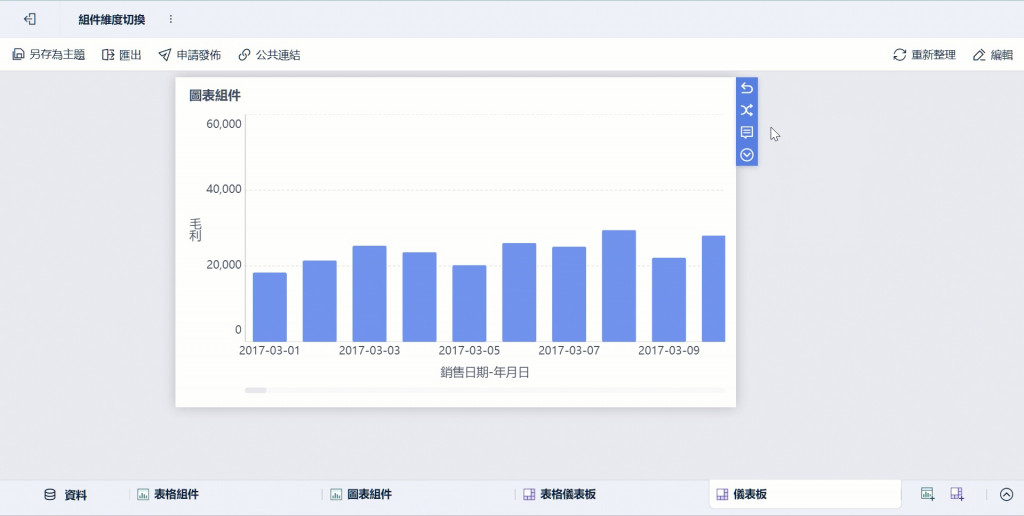Click the bar for 2017-03-01
Screen dimensions: 1024x516
(270, 307)
